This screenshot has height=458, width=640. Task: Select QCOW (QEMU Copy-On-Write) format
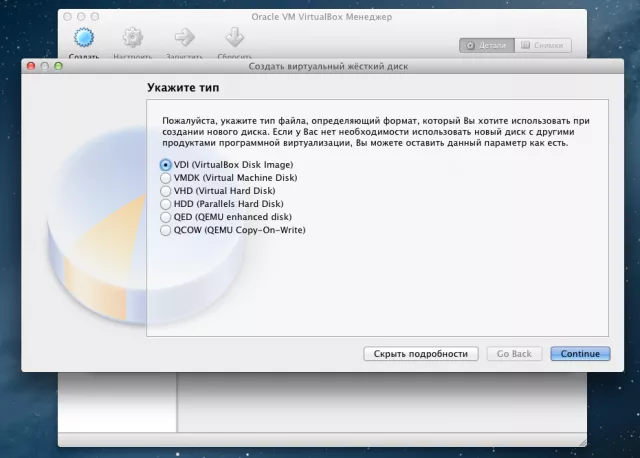tap(166, 229)
